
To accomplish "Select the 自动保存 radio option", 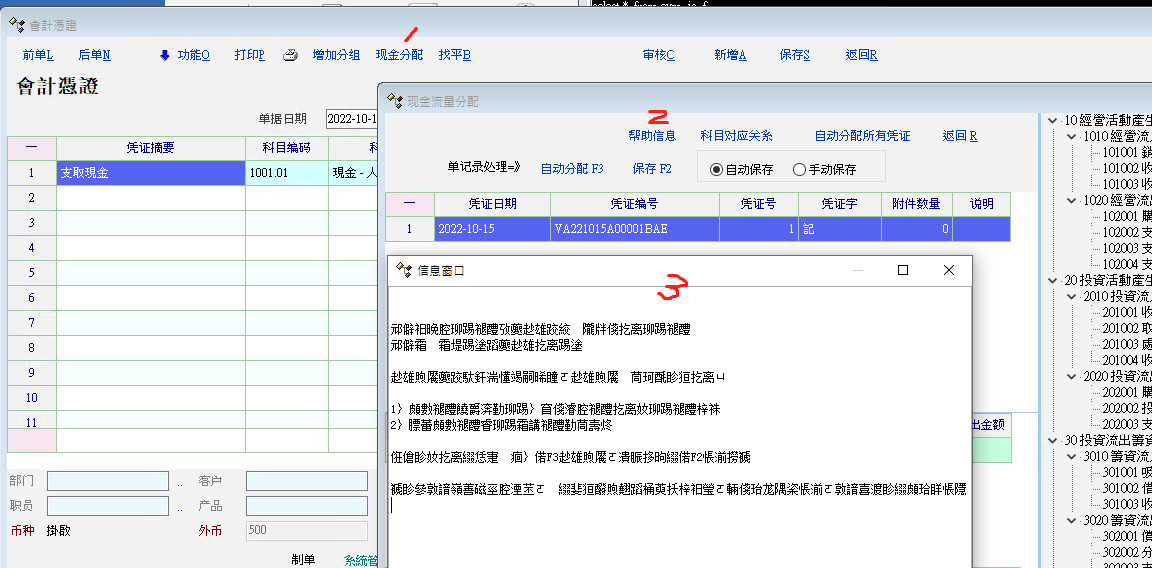I will [x=716, y=170].
